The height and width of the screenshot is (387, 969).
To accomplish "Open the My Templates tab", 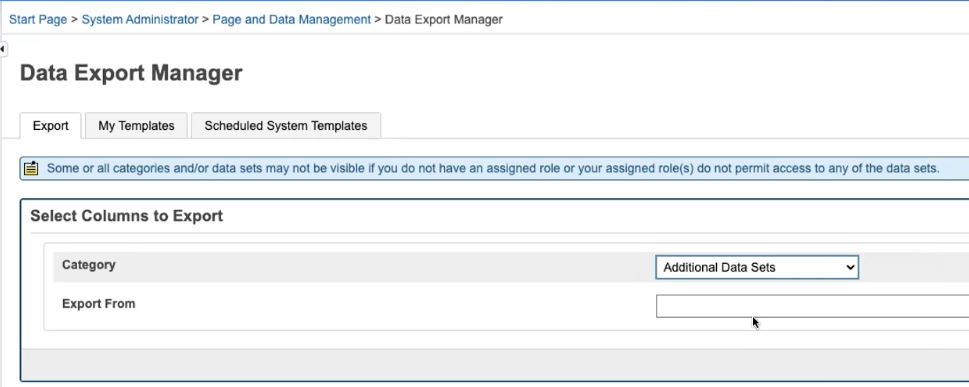I will 136,125.
